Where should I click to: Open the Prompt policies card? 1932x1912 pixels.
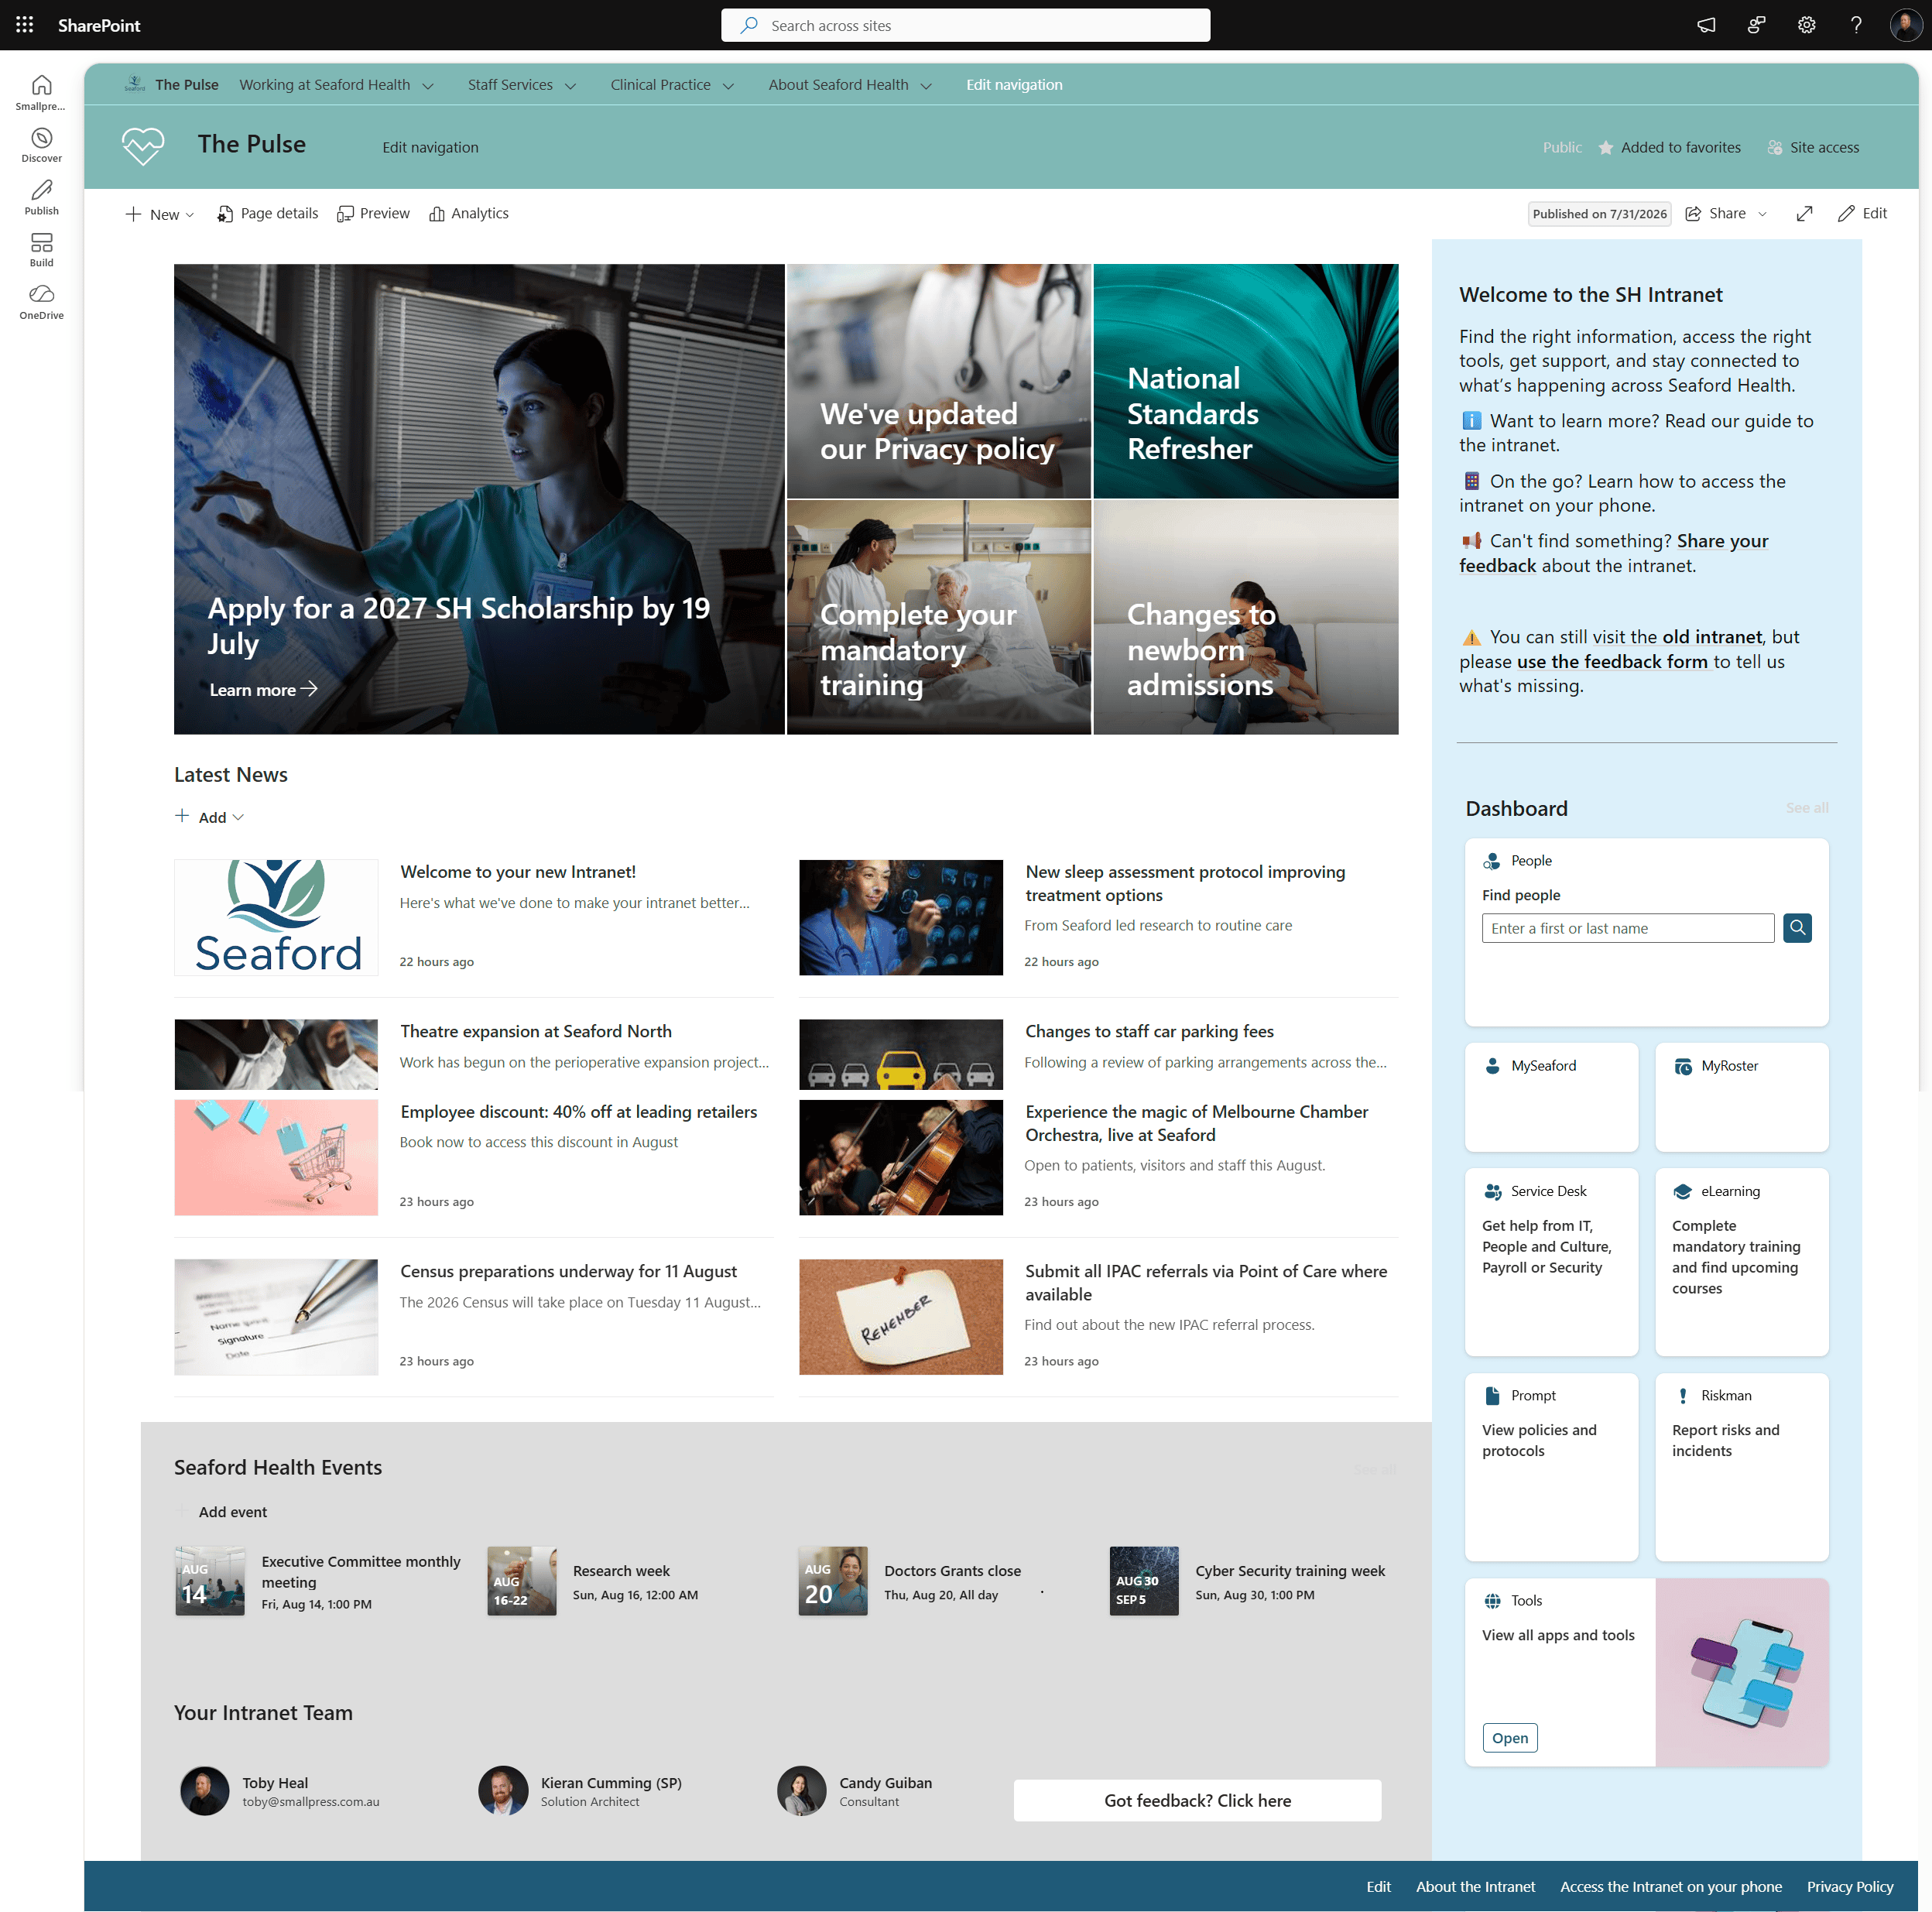[x=1551, y=1467]
